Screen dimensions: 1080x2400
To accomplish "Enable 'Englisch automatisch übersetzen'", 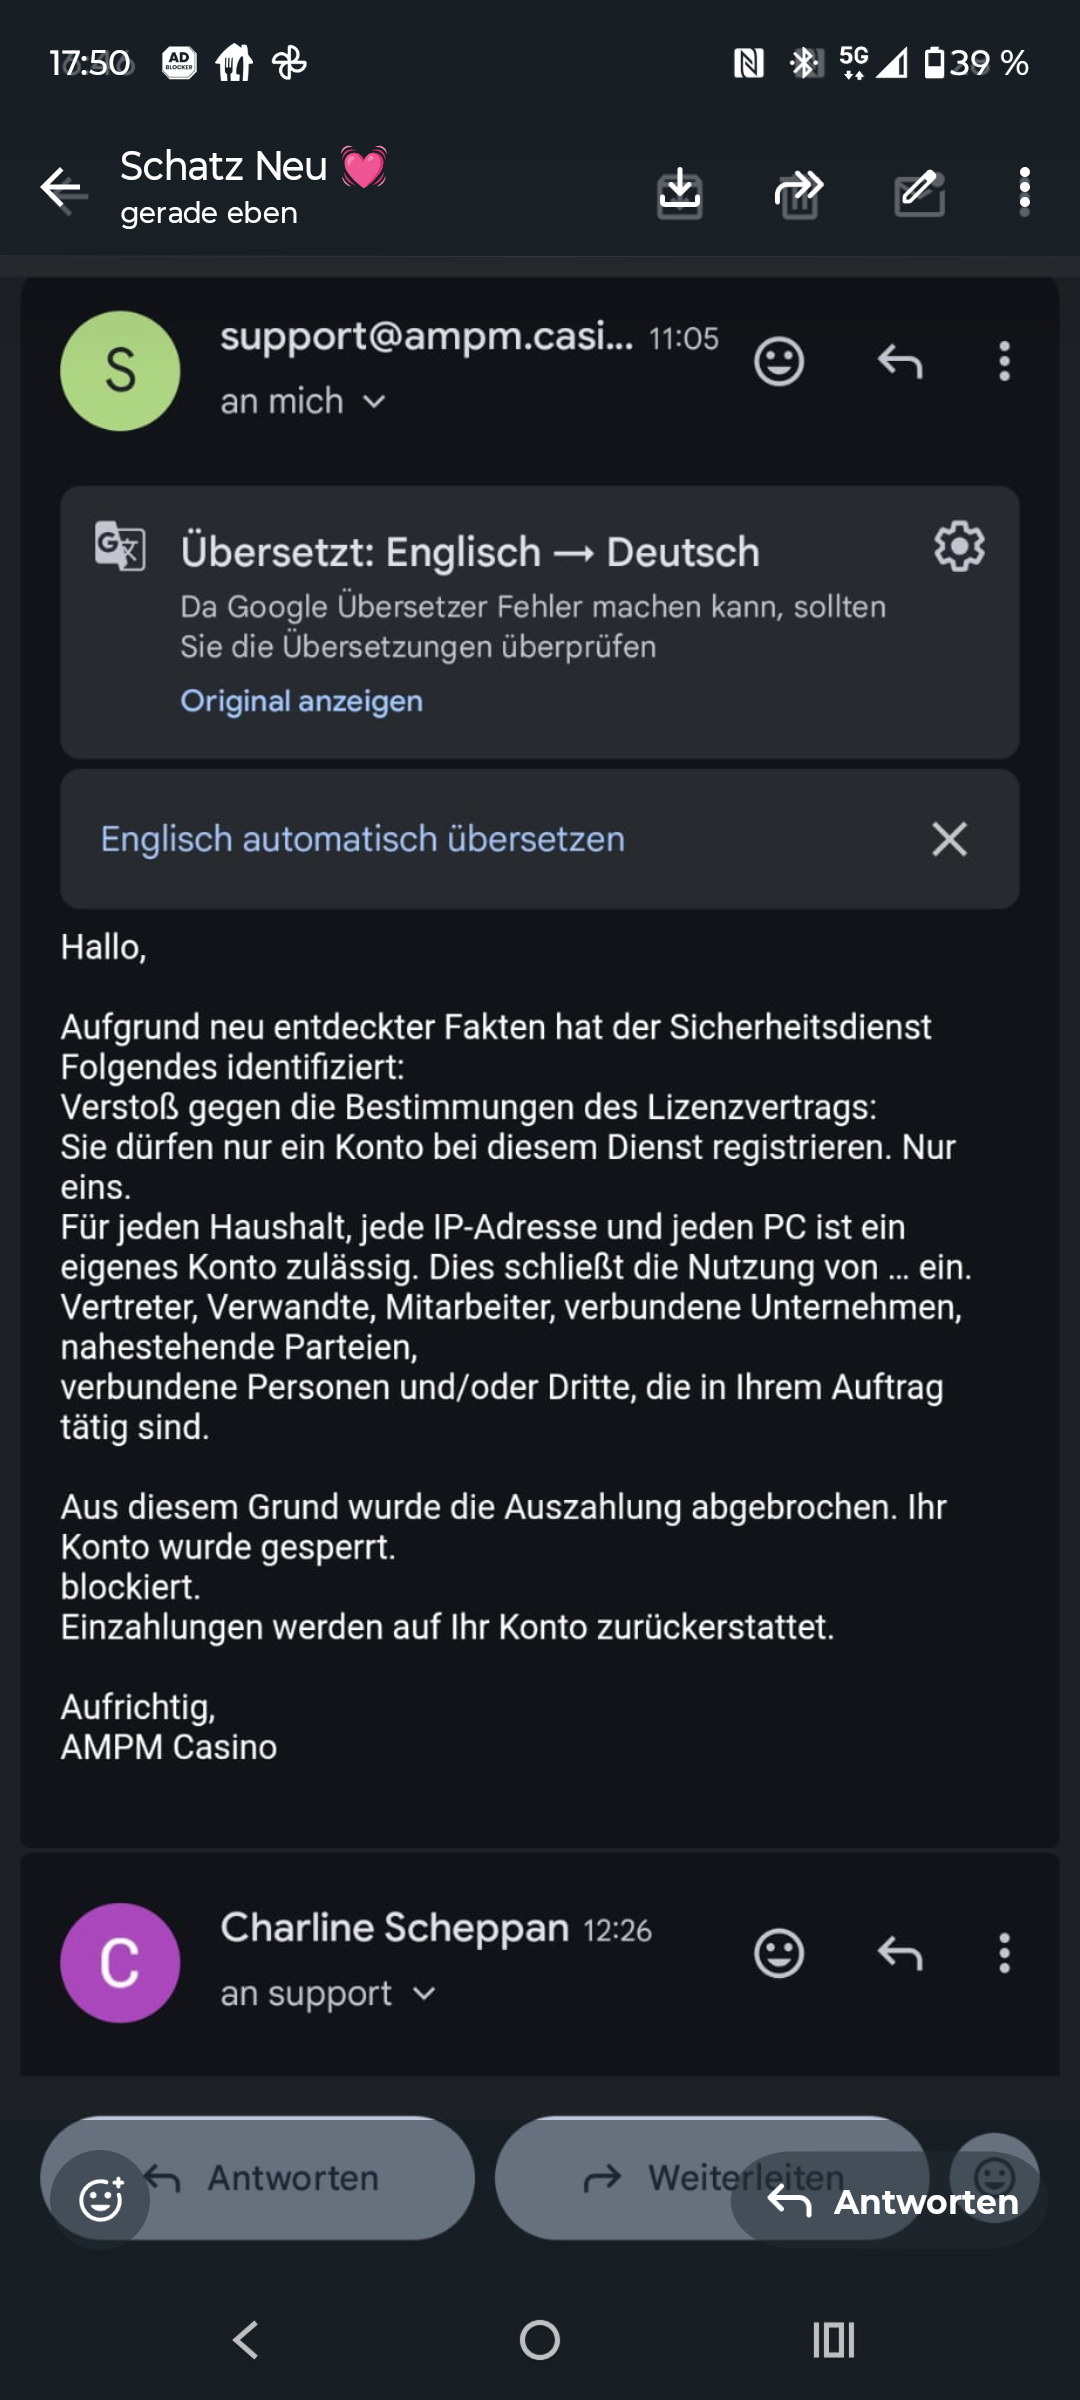I will tap(363, 839).
